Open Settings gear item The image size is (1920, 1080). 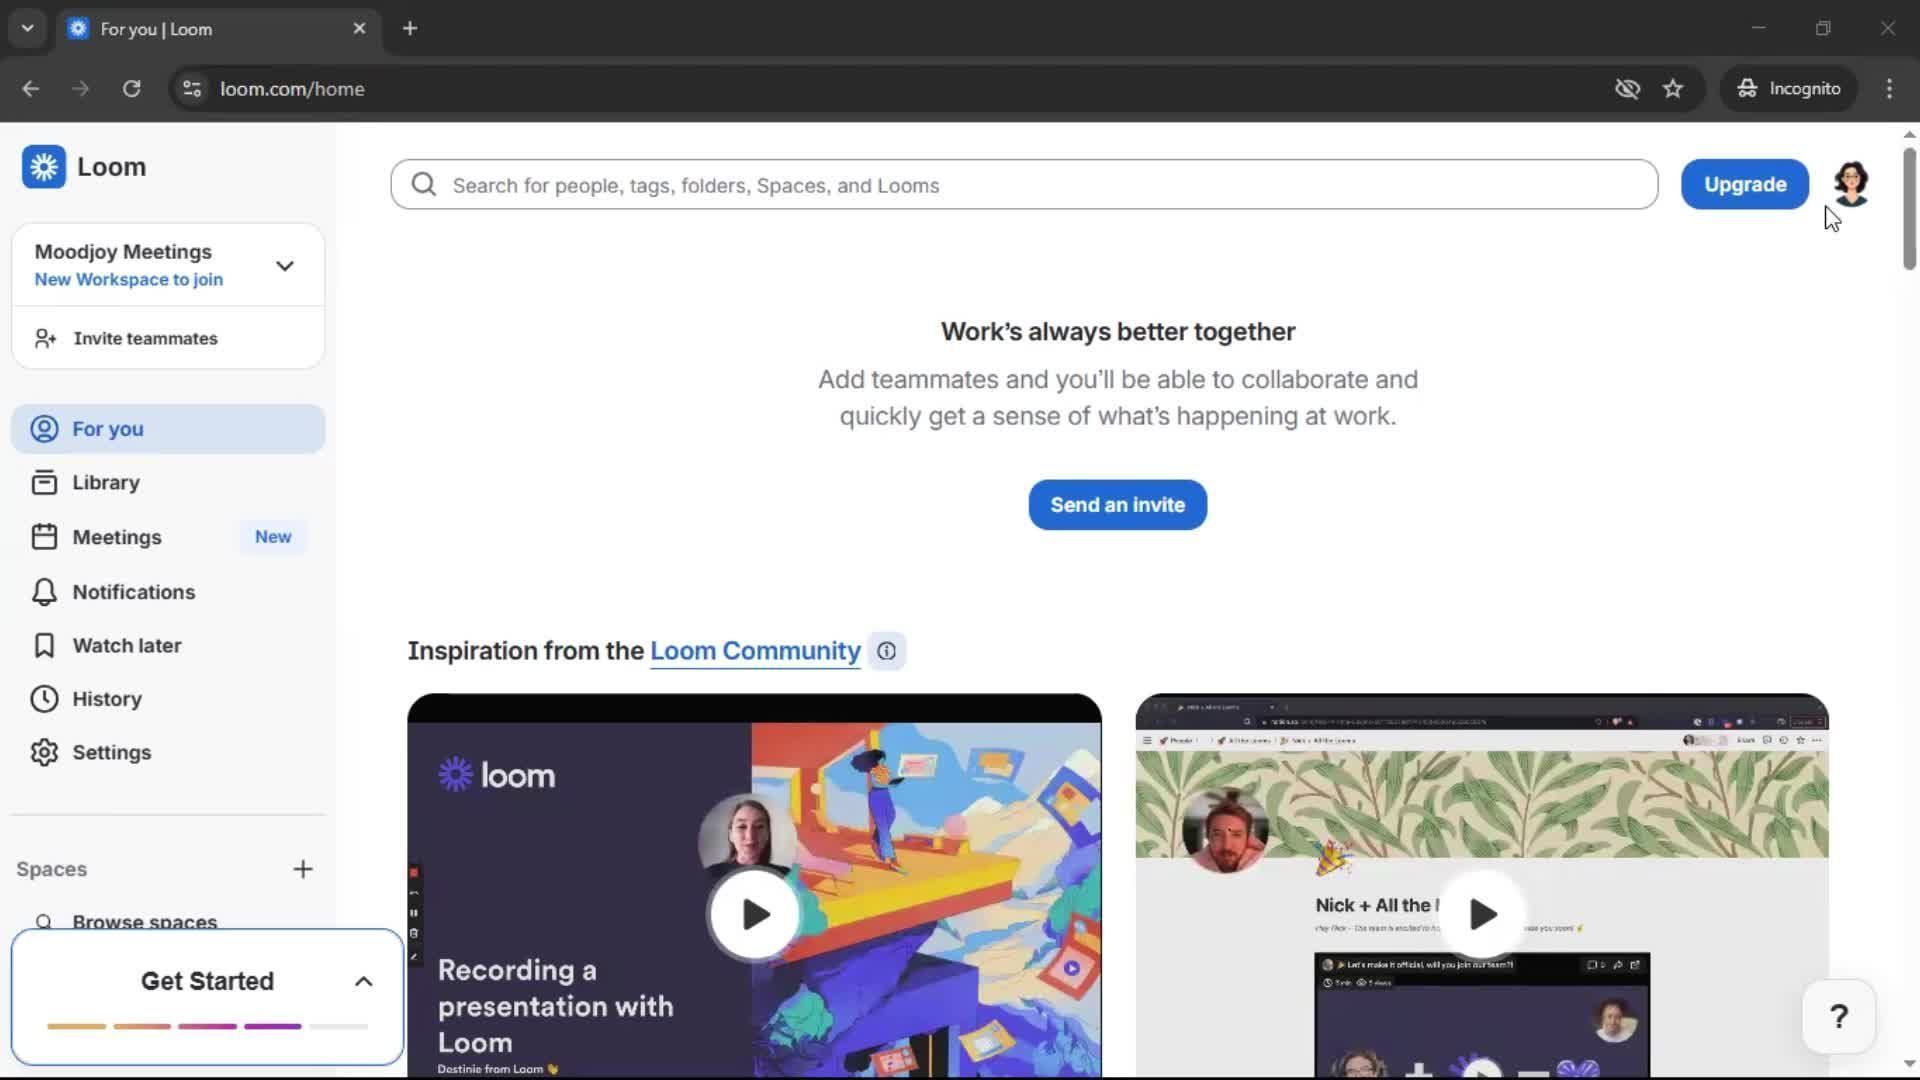pyautogui.click(x=111, y=753)
